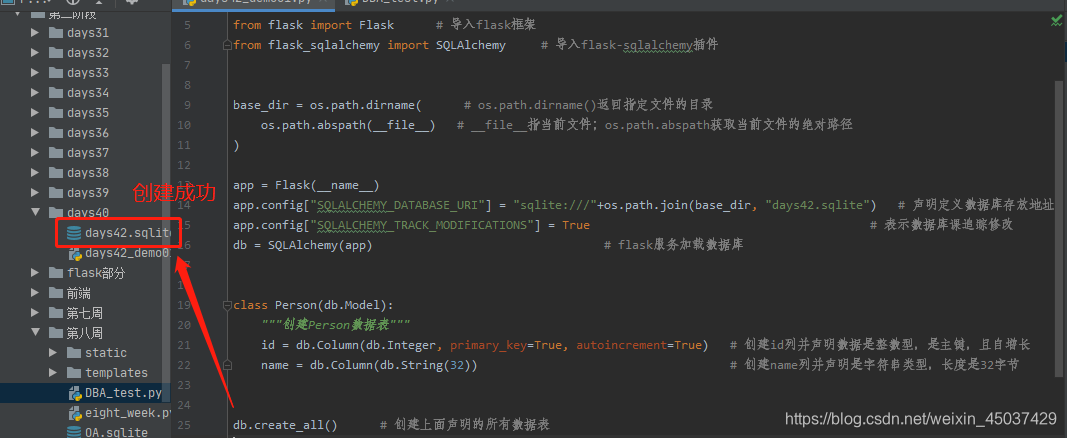
Task: Click the days38 folder icon
Action: pyautogui.click(x=56, y=173)
